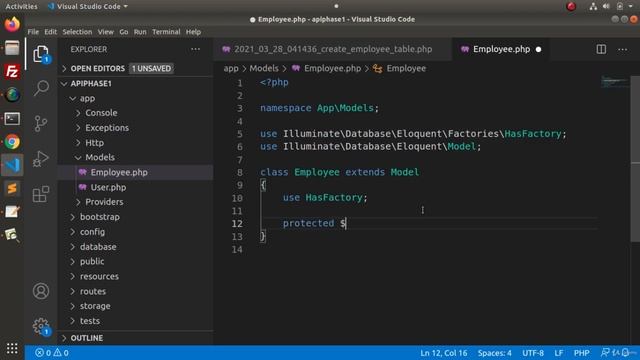Open editor More Actions ellipsis
This screenshot has height=360, width=640.
coord(622,49)
